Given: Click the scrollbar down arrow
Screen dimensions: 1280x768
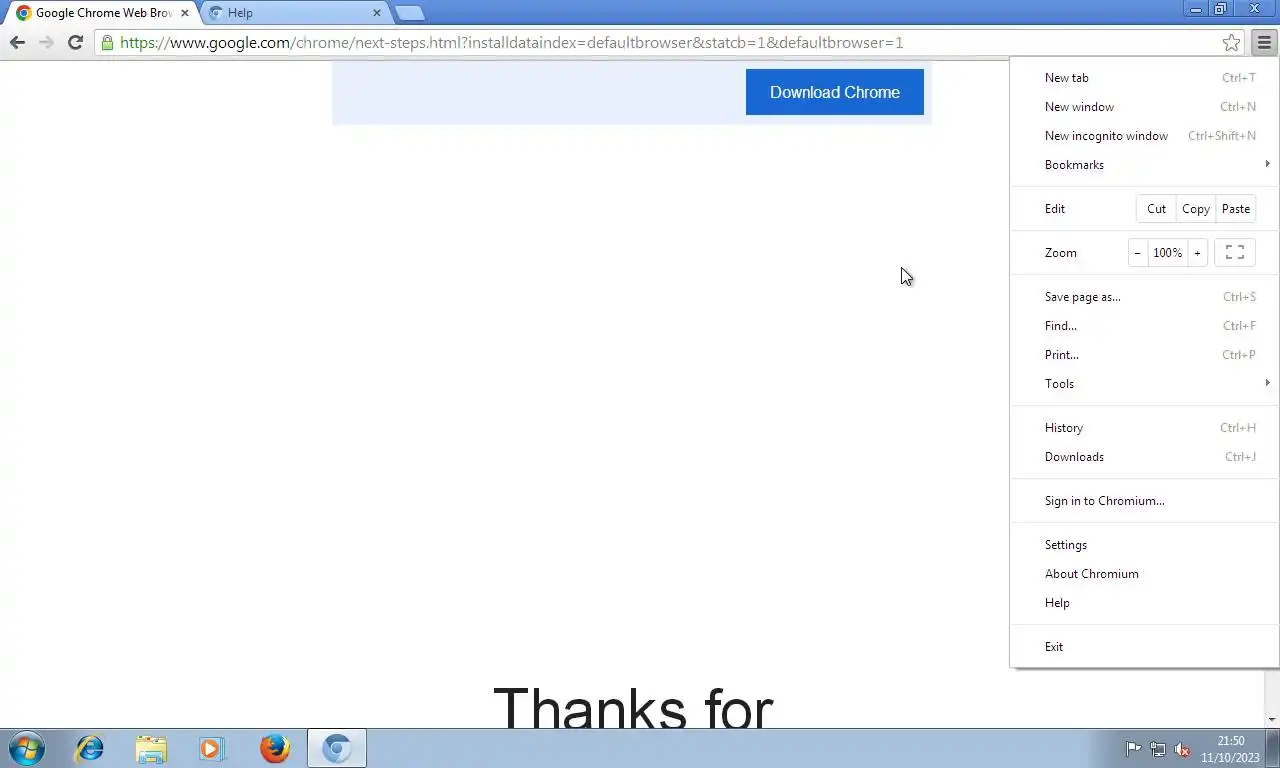Looking at the screenshot, I should point(1272,720).
